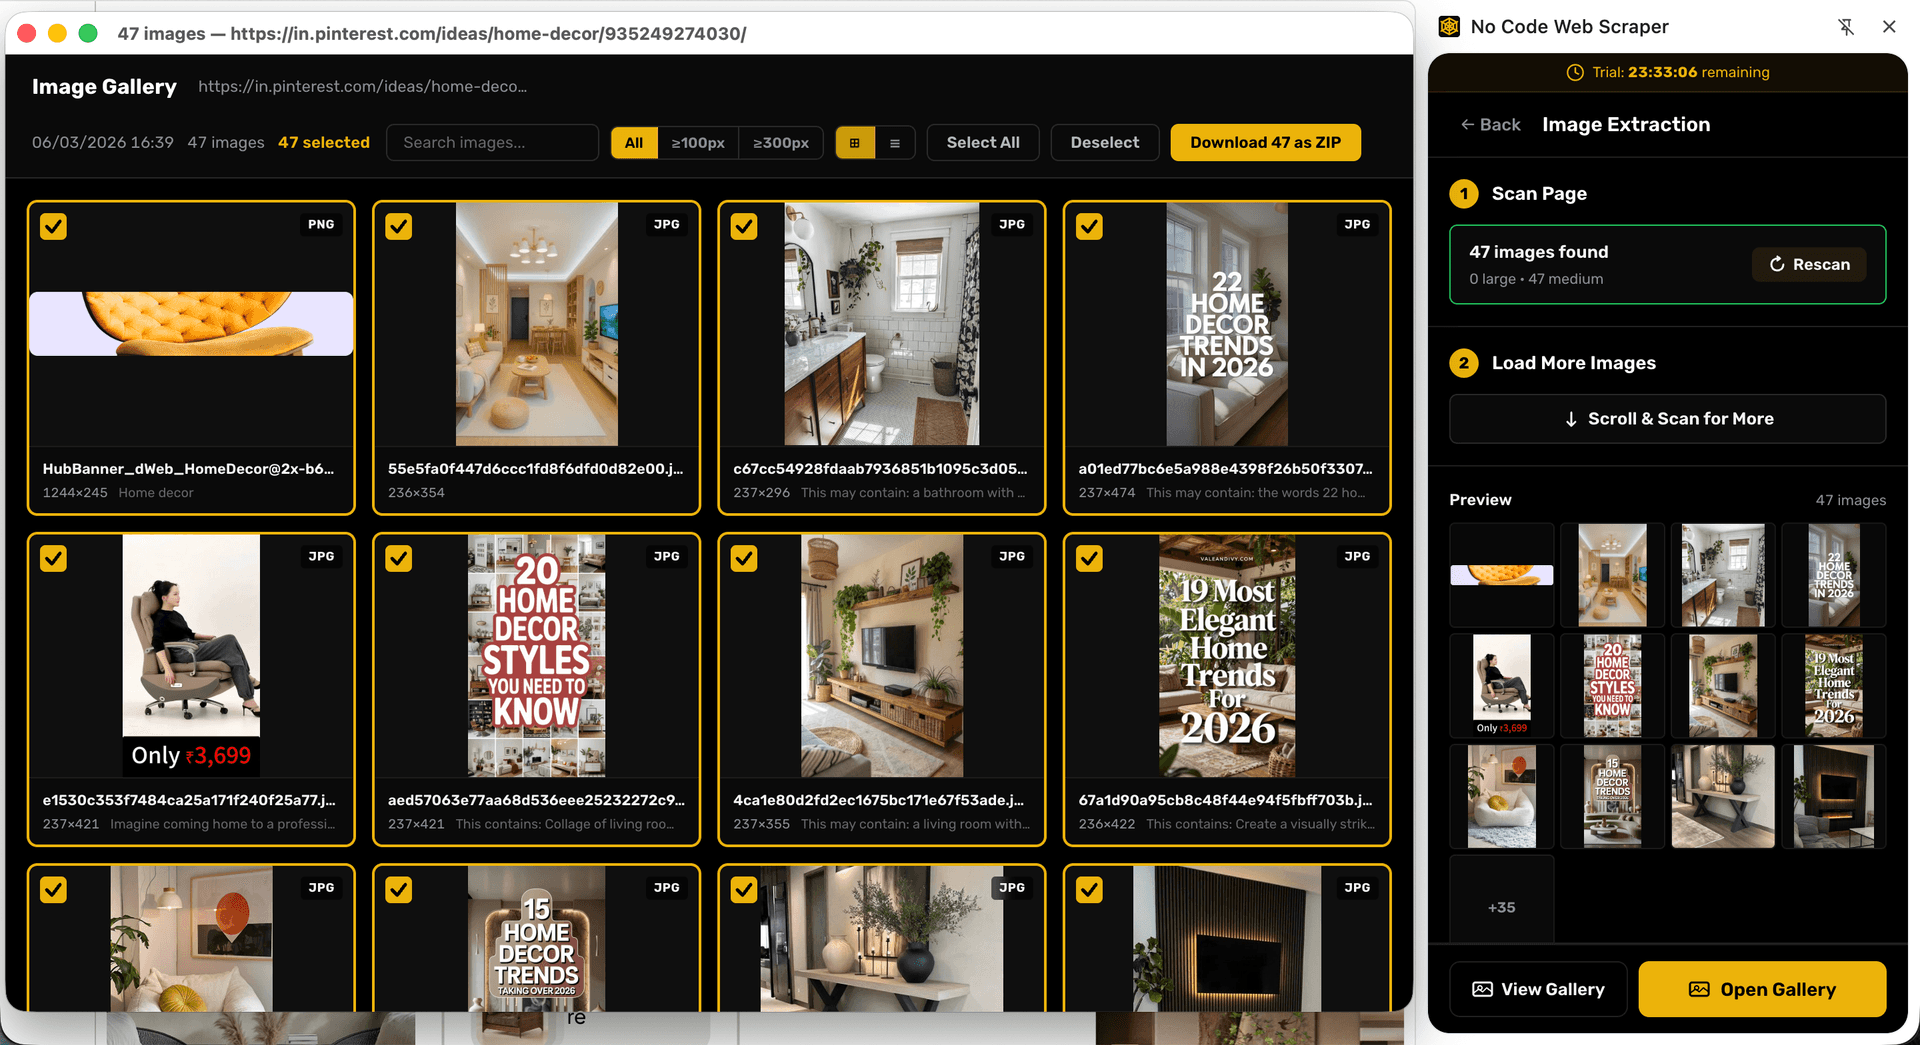
Task: Click the 47 selected count text
Action: click(324, 143)
